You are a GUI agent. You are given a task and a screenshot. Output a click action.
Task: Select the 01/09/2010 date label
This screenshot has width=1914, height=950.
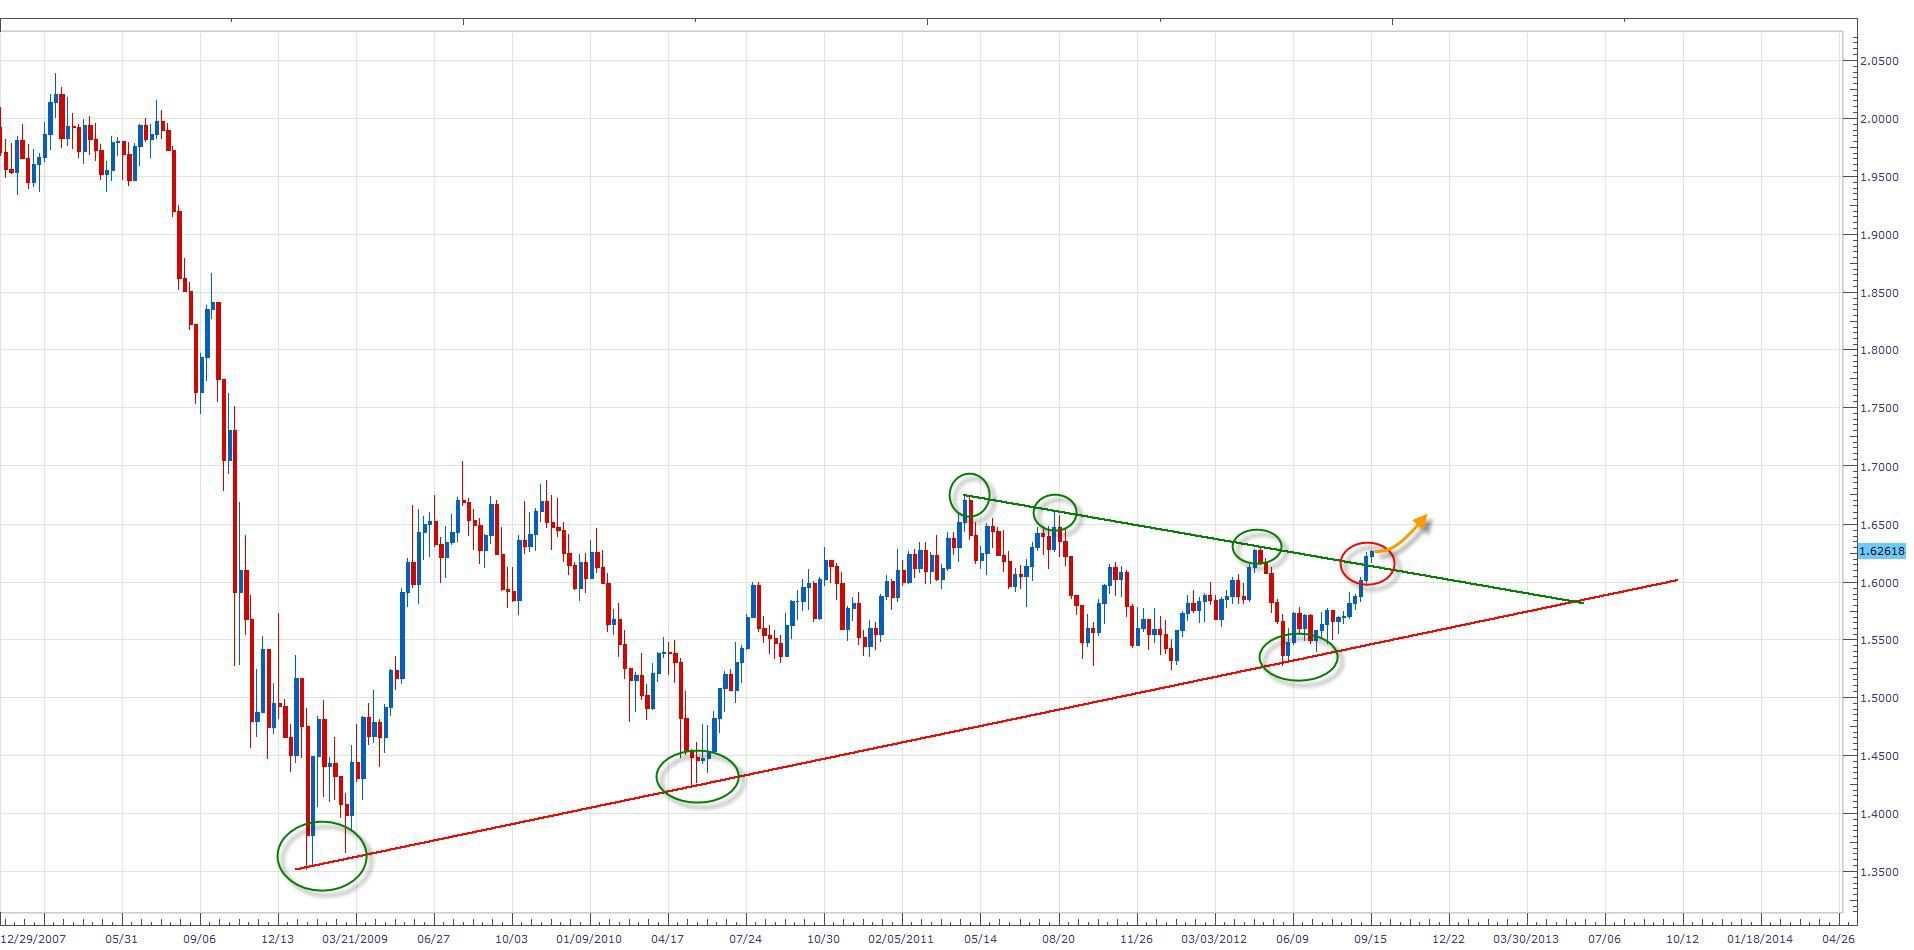tap(589, 939)
